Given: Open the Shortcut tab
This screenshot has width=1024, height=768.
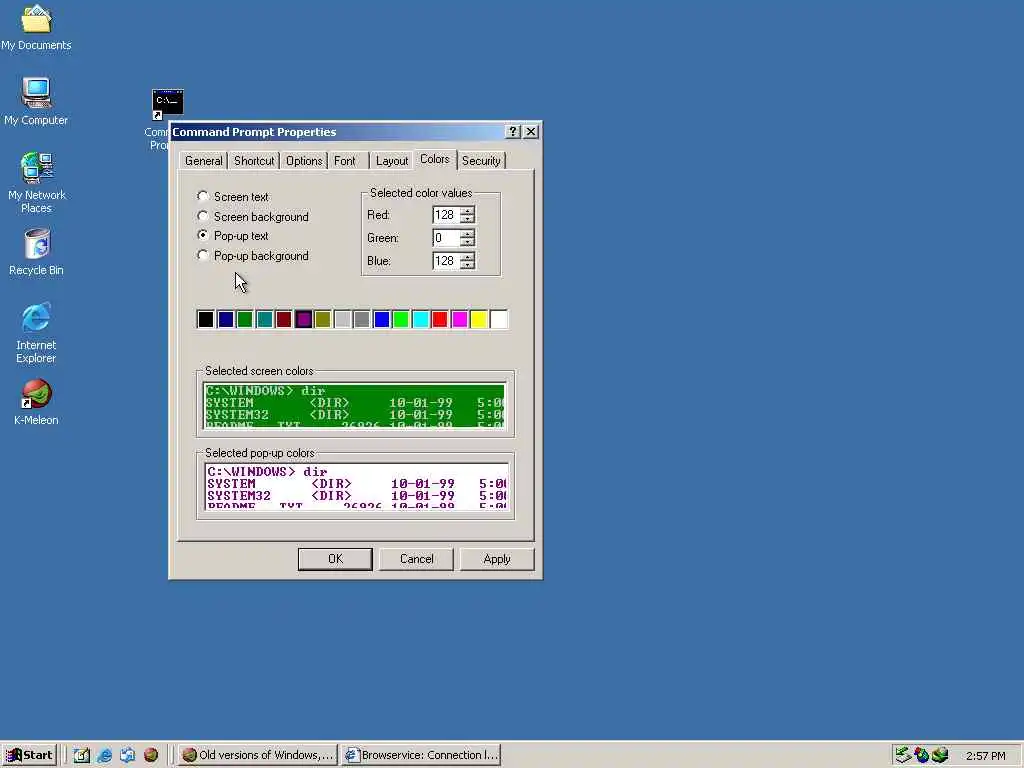Looking at the screenshot, I should pyautogui.click(x=253, y=161).
